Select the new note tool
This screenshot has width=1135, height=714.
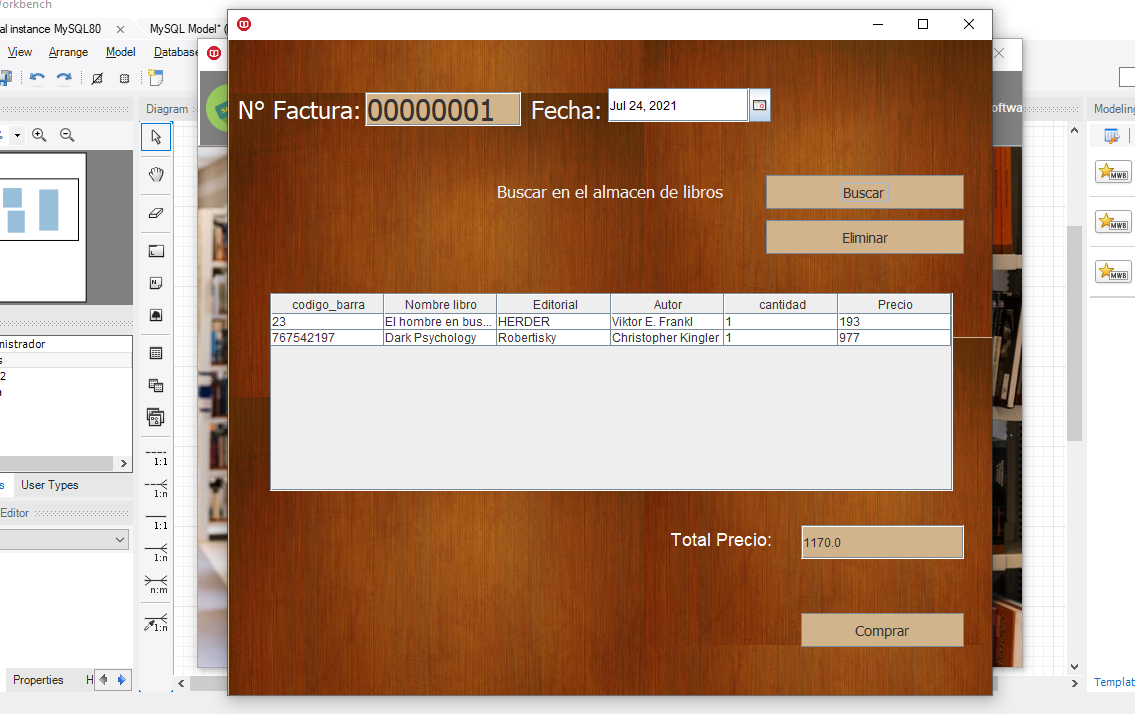(156, 283)
